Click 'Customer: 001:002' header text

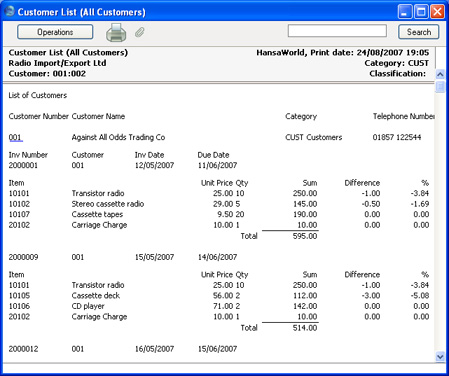(x=47, y=74)
